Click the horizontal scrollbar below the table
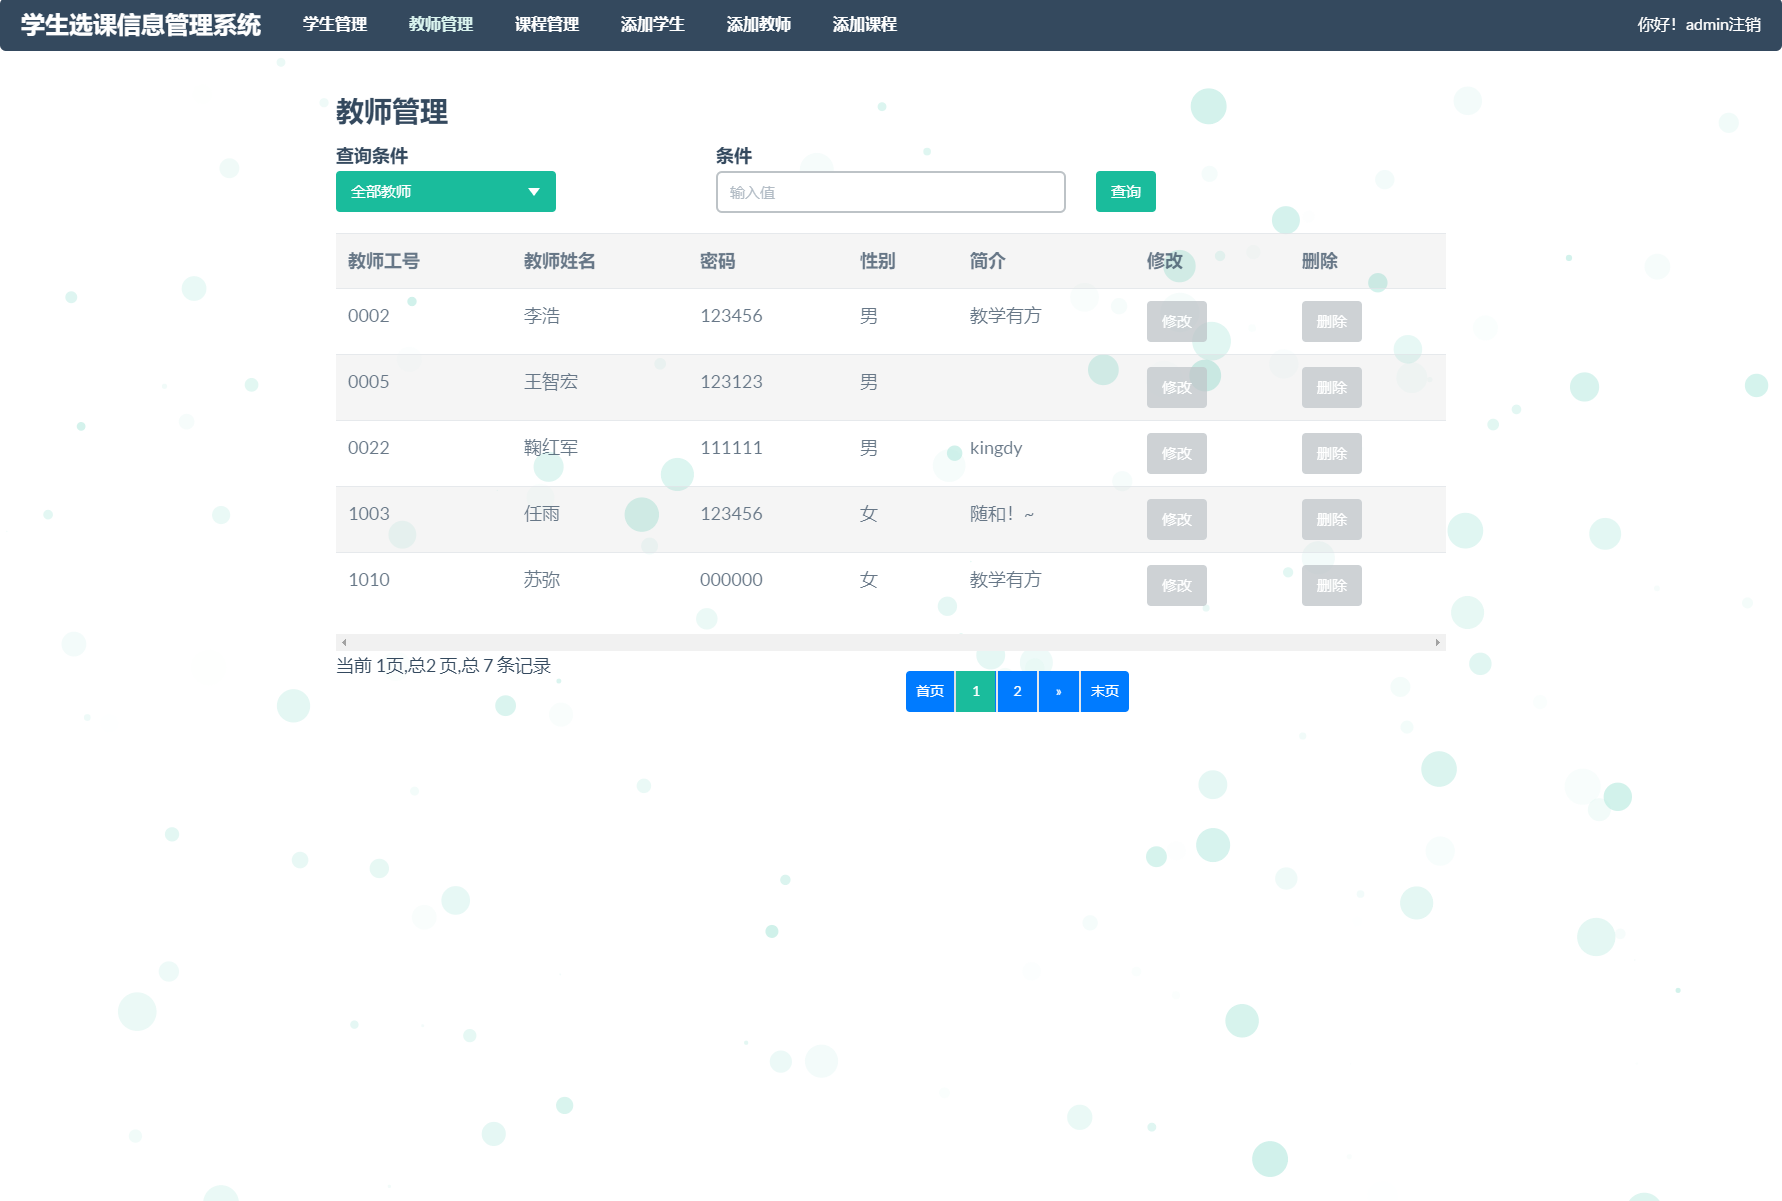Viewport: 1782px width, 1201px height. coord(890,641)
